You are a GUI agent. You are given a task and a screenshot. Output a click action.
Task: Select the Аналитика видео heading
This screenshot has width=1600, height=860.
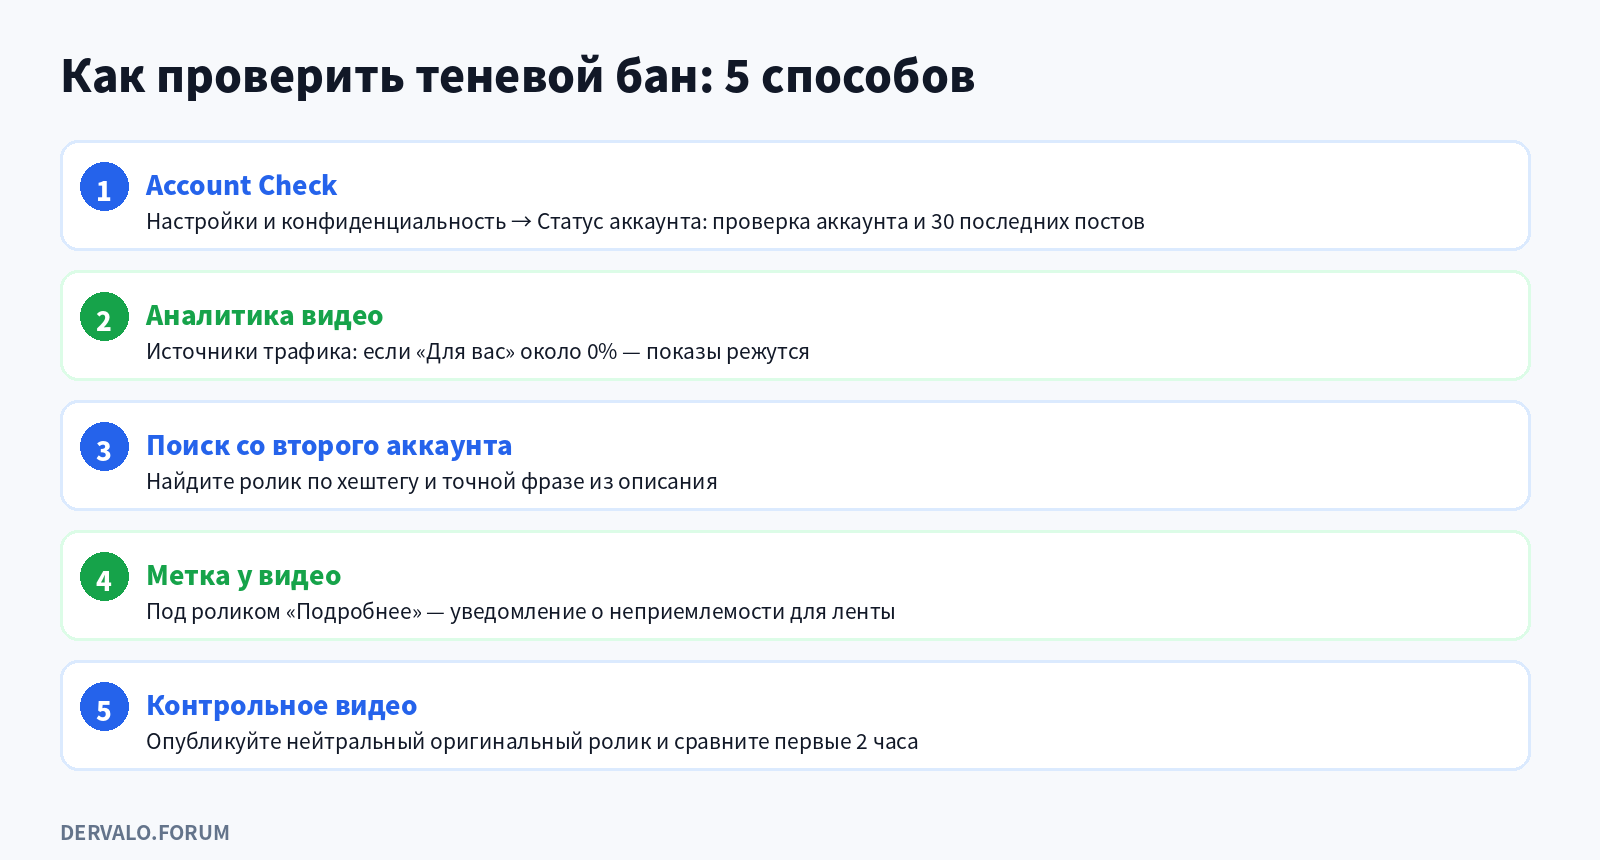pyautogui.click(x=265, y=316)
